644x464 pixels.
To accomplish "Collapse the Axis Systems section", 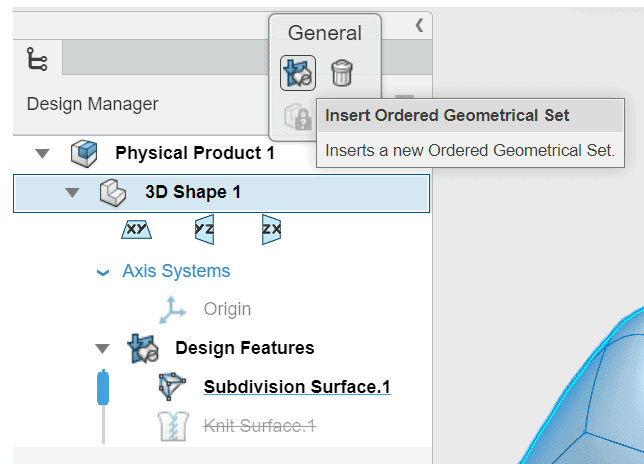I will coord(103,272).
